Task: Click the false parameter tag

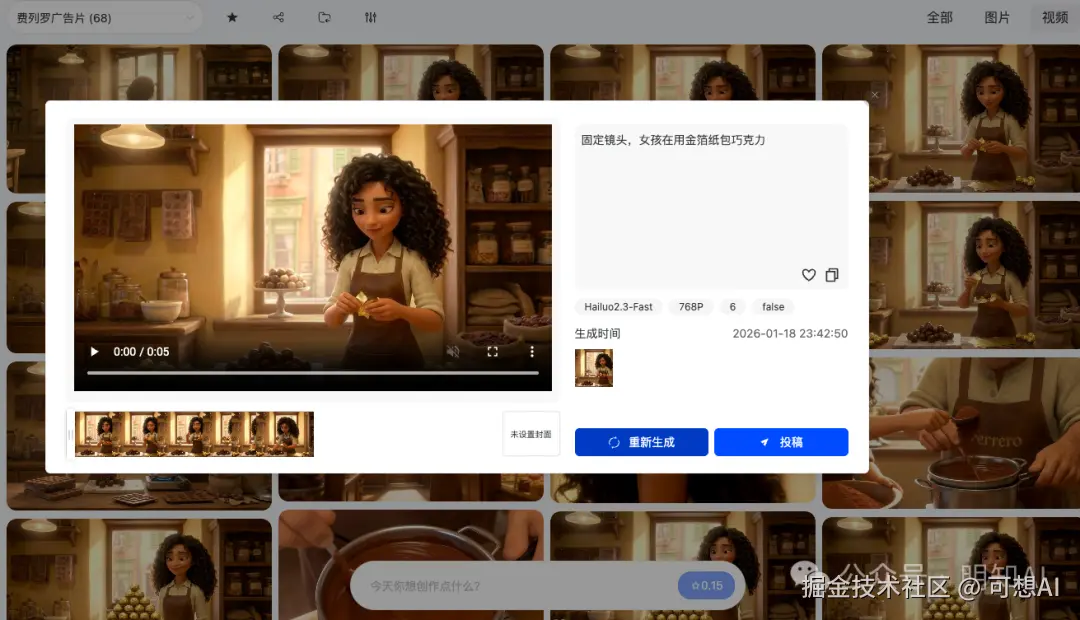Action: [x=773, y=307]
